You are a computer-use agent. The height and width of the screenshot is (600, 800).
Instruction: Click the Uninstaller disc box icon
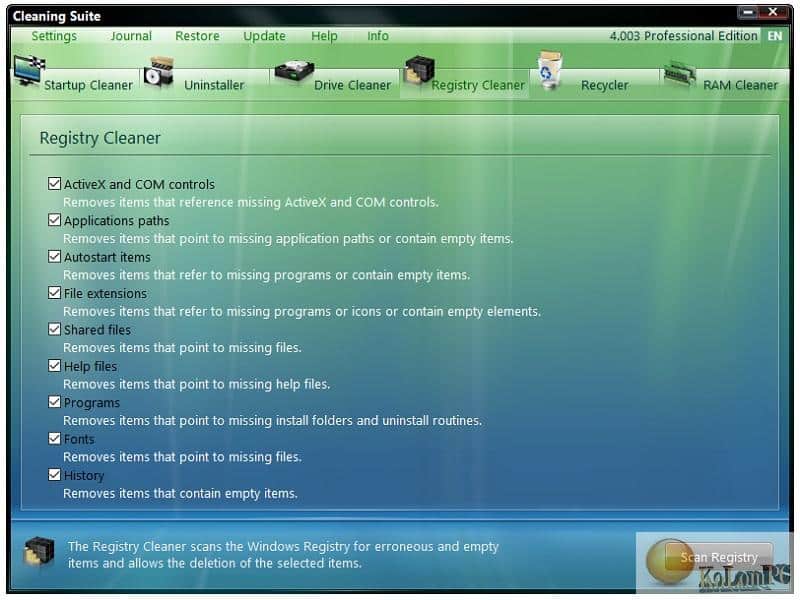[x=159, y=72]
